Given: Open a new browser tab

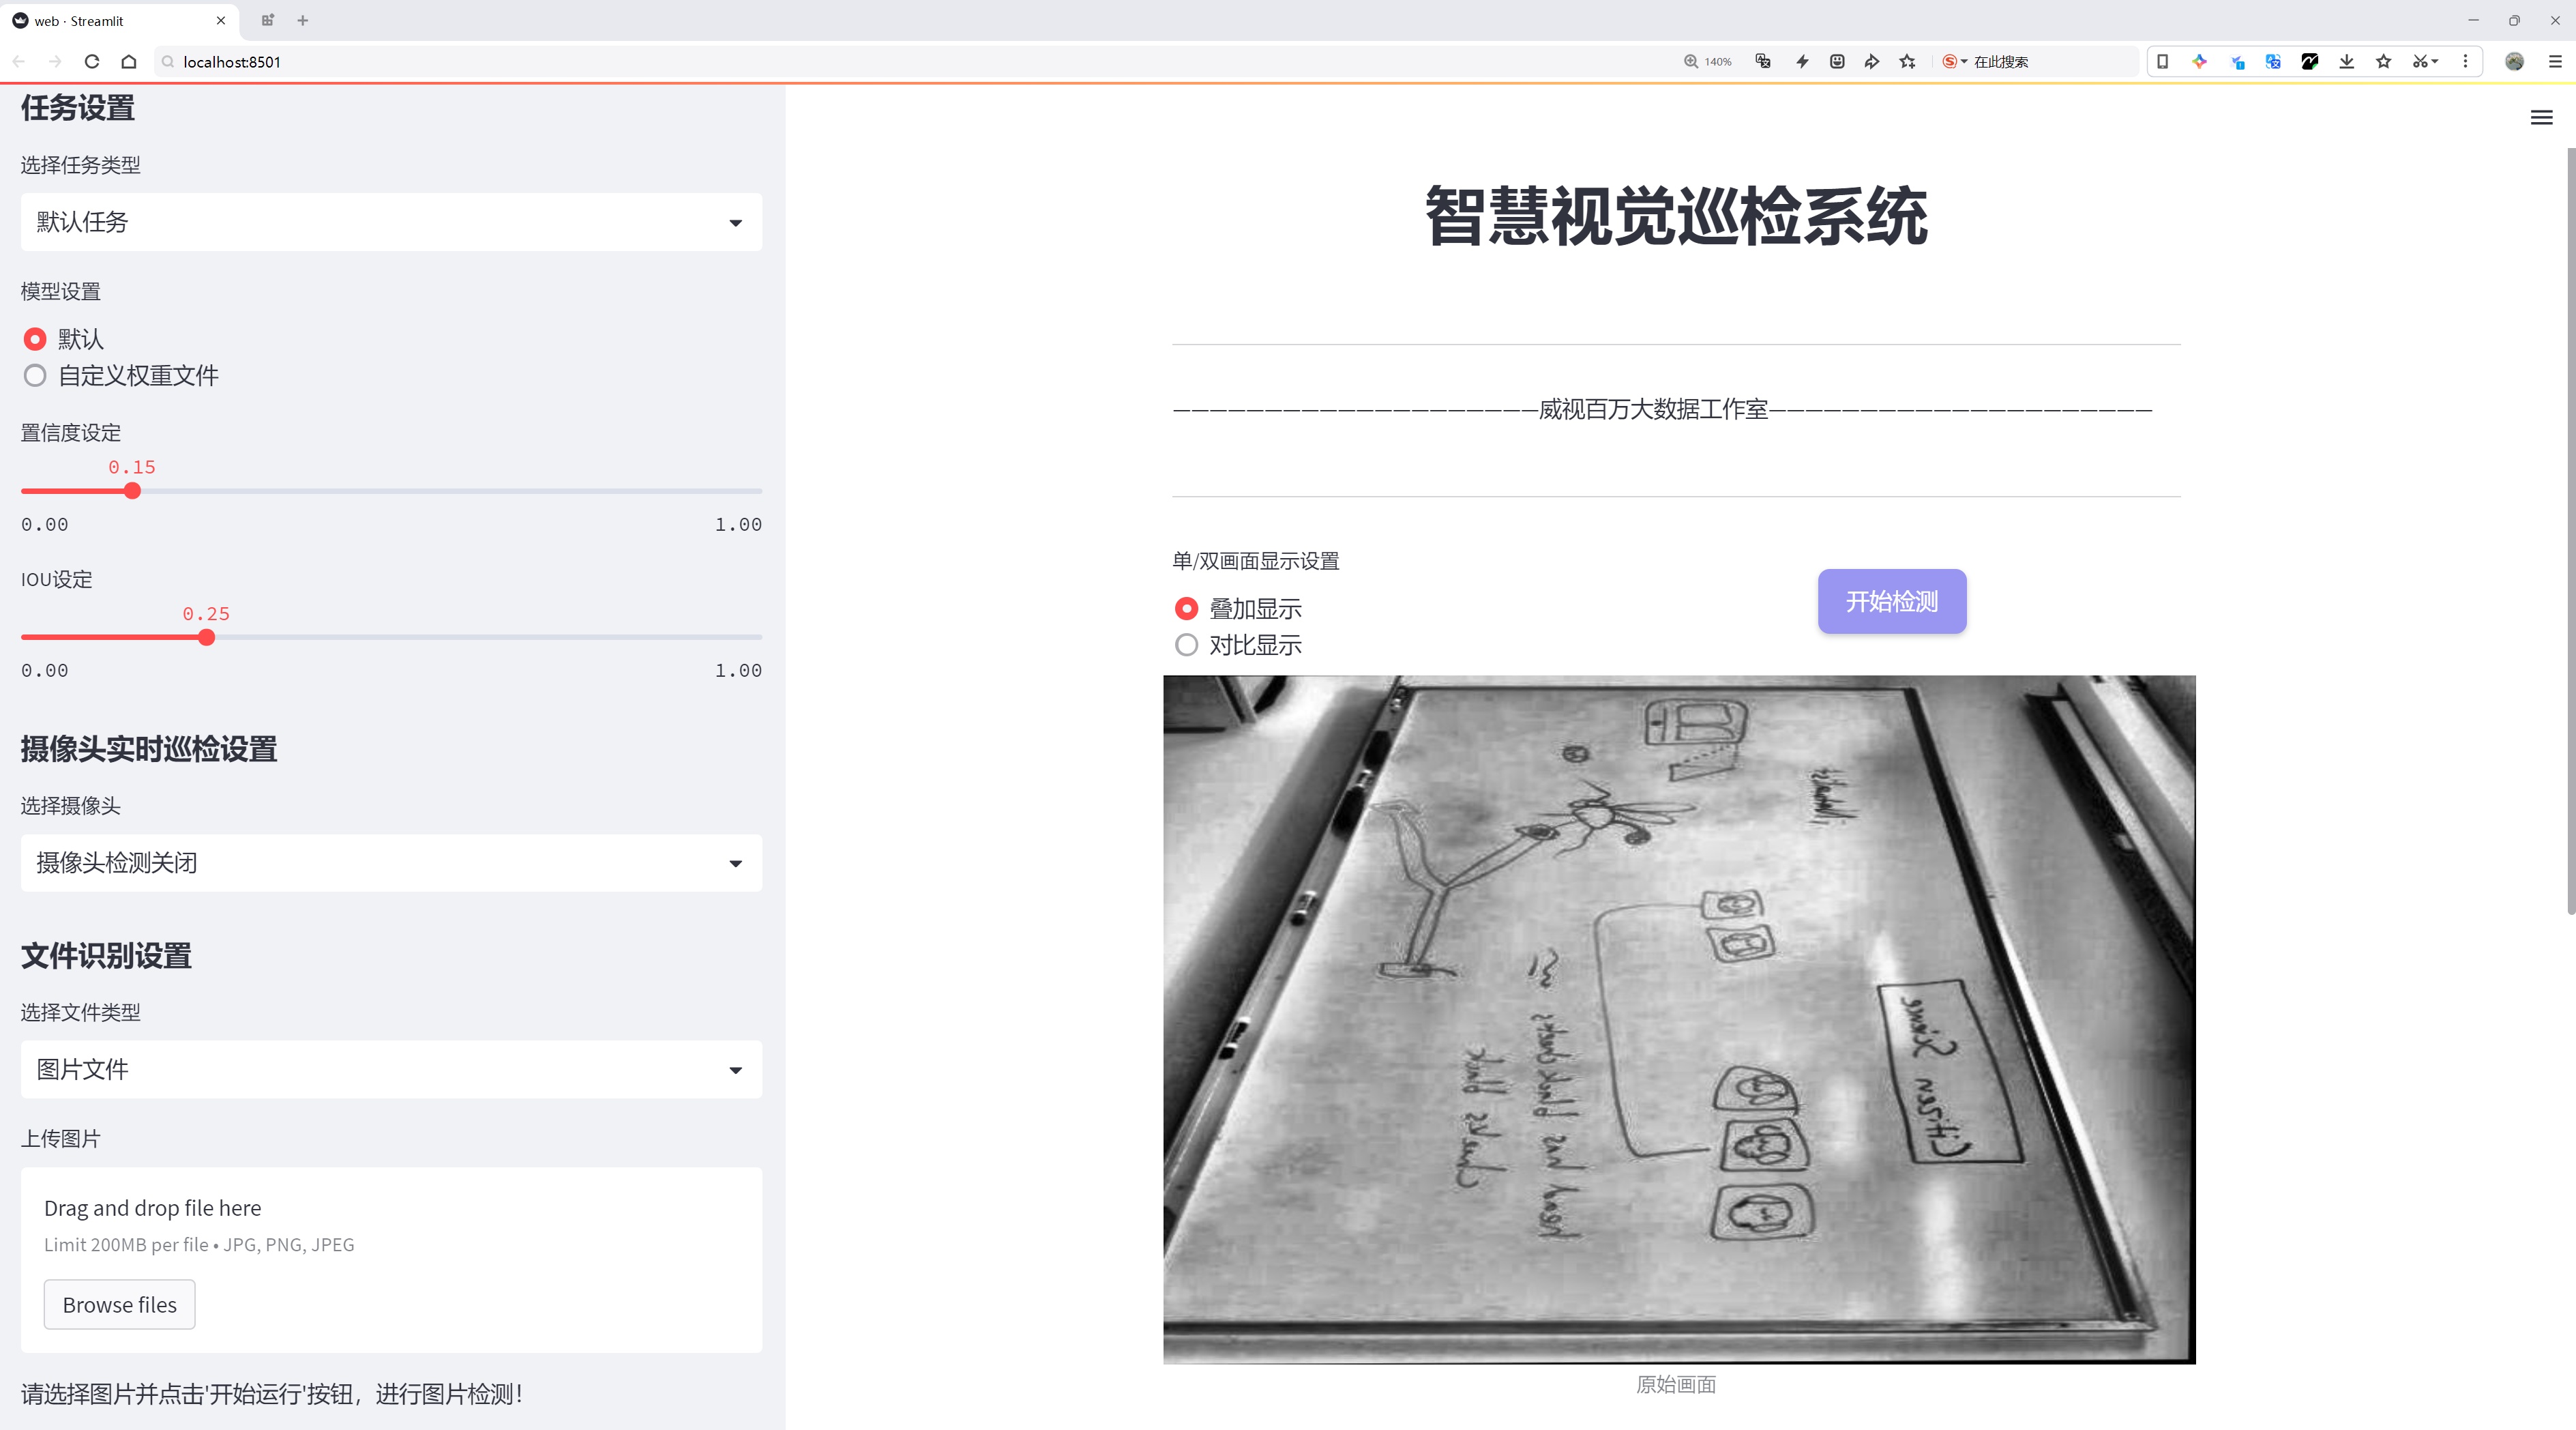Looking at the screenshot, I should [x=303, y=20].
